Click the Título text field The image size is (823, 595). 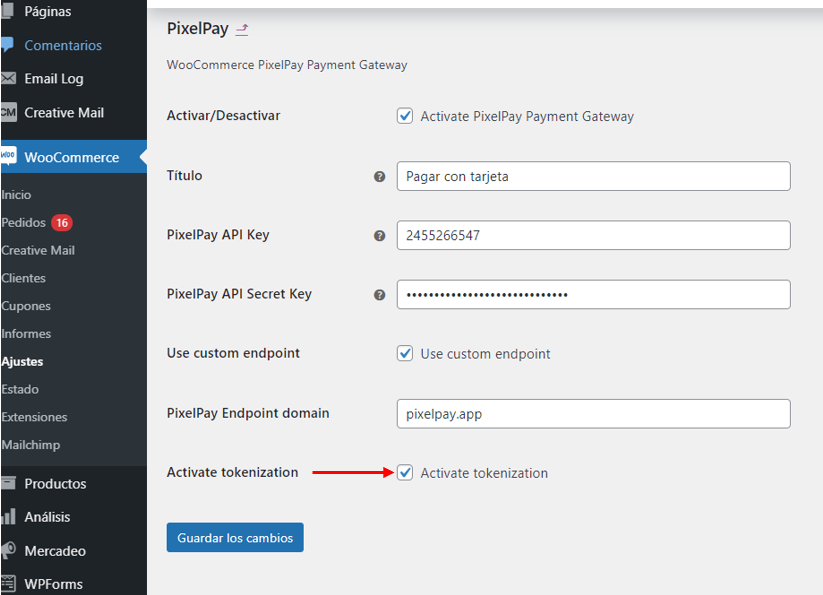point(594,176)
